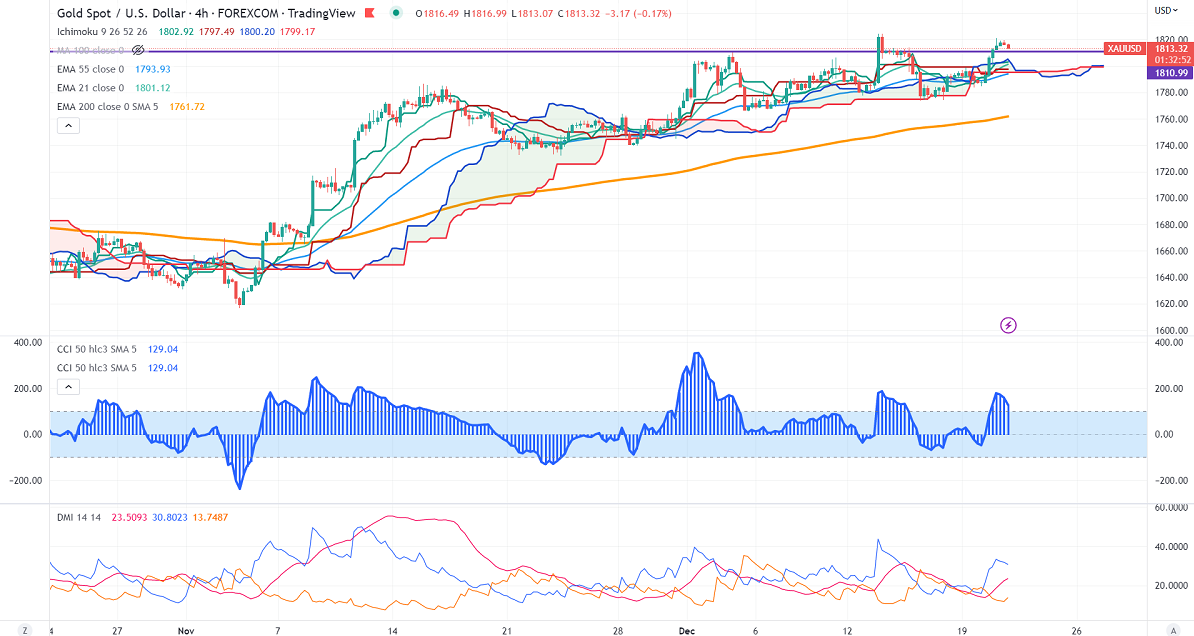Image resolution: width=1194 pixels, height=636 pixels.
Task: Click the Ichimoku value 1799.17
Action: (298, 32)
